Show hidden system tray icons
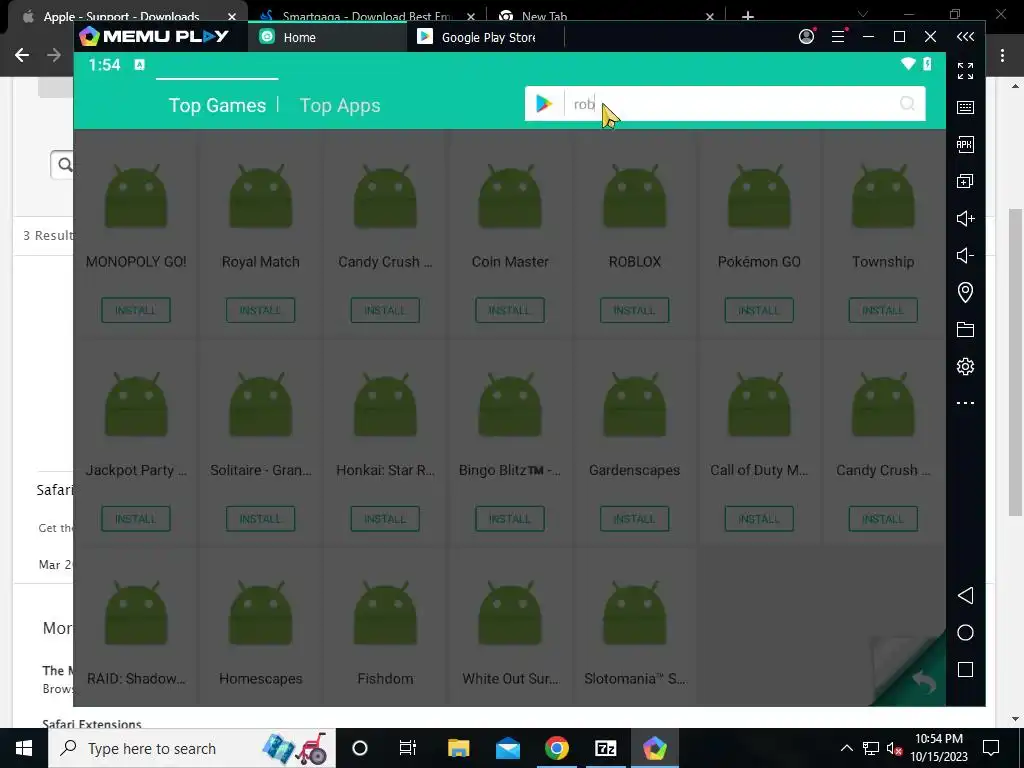Image resolution: width=1024 pixels, height=768 pixels. click(846, 748)
